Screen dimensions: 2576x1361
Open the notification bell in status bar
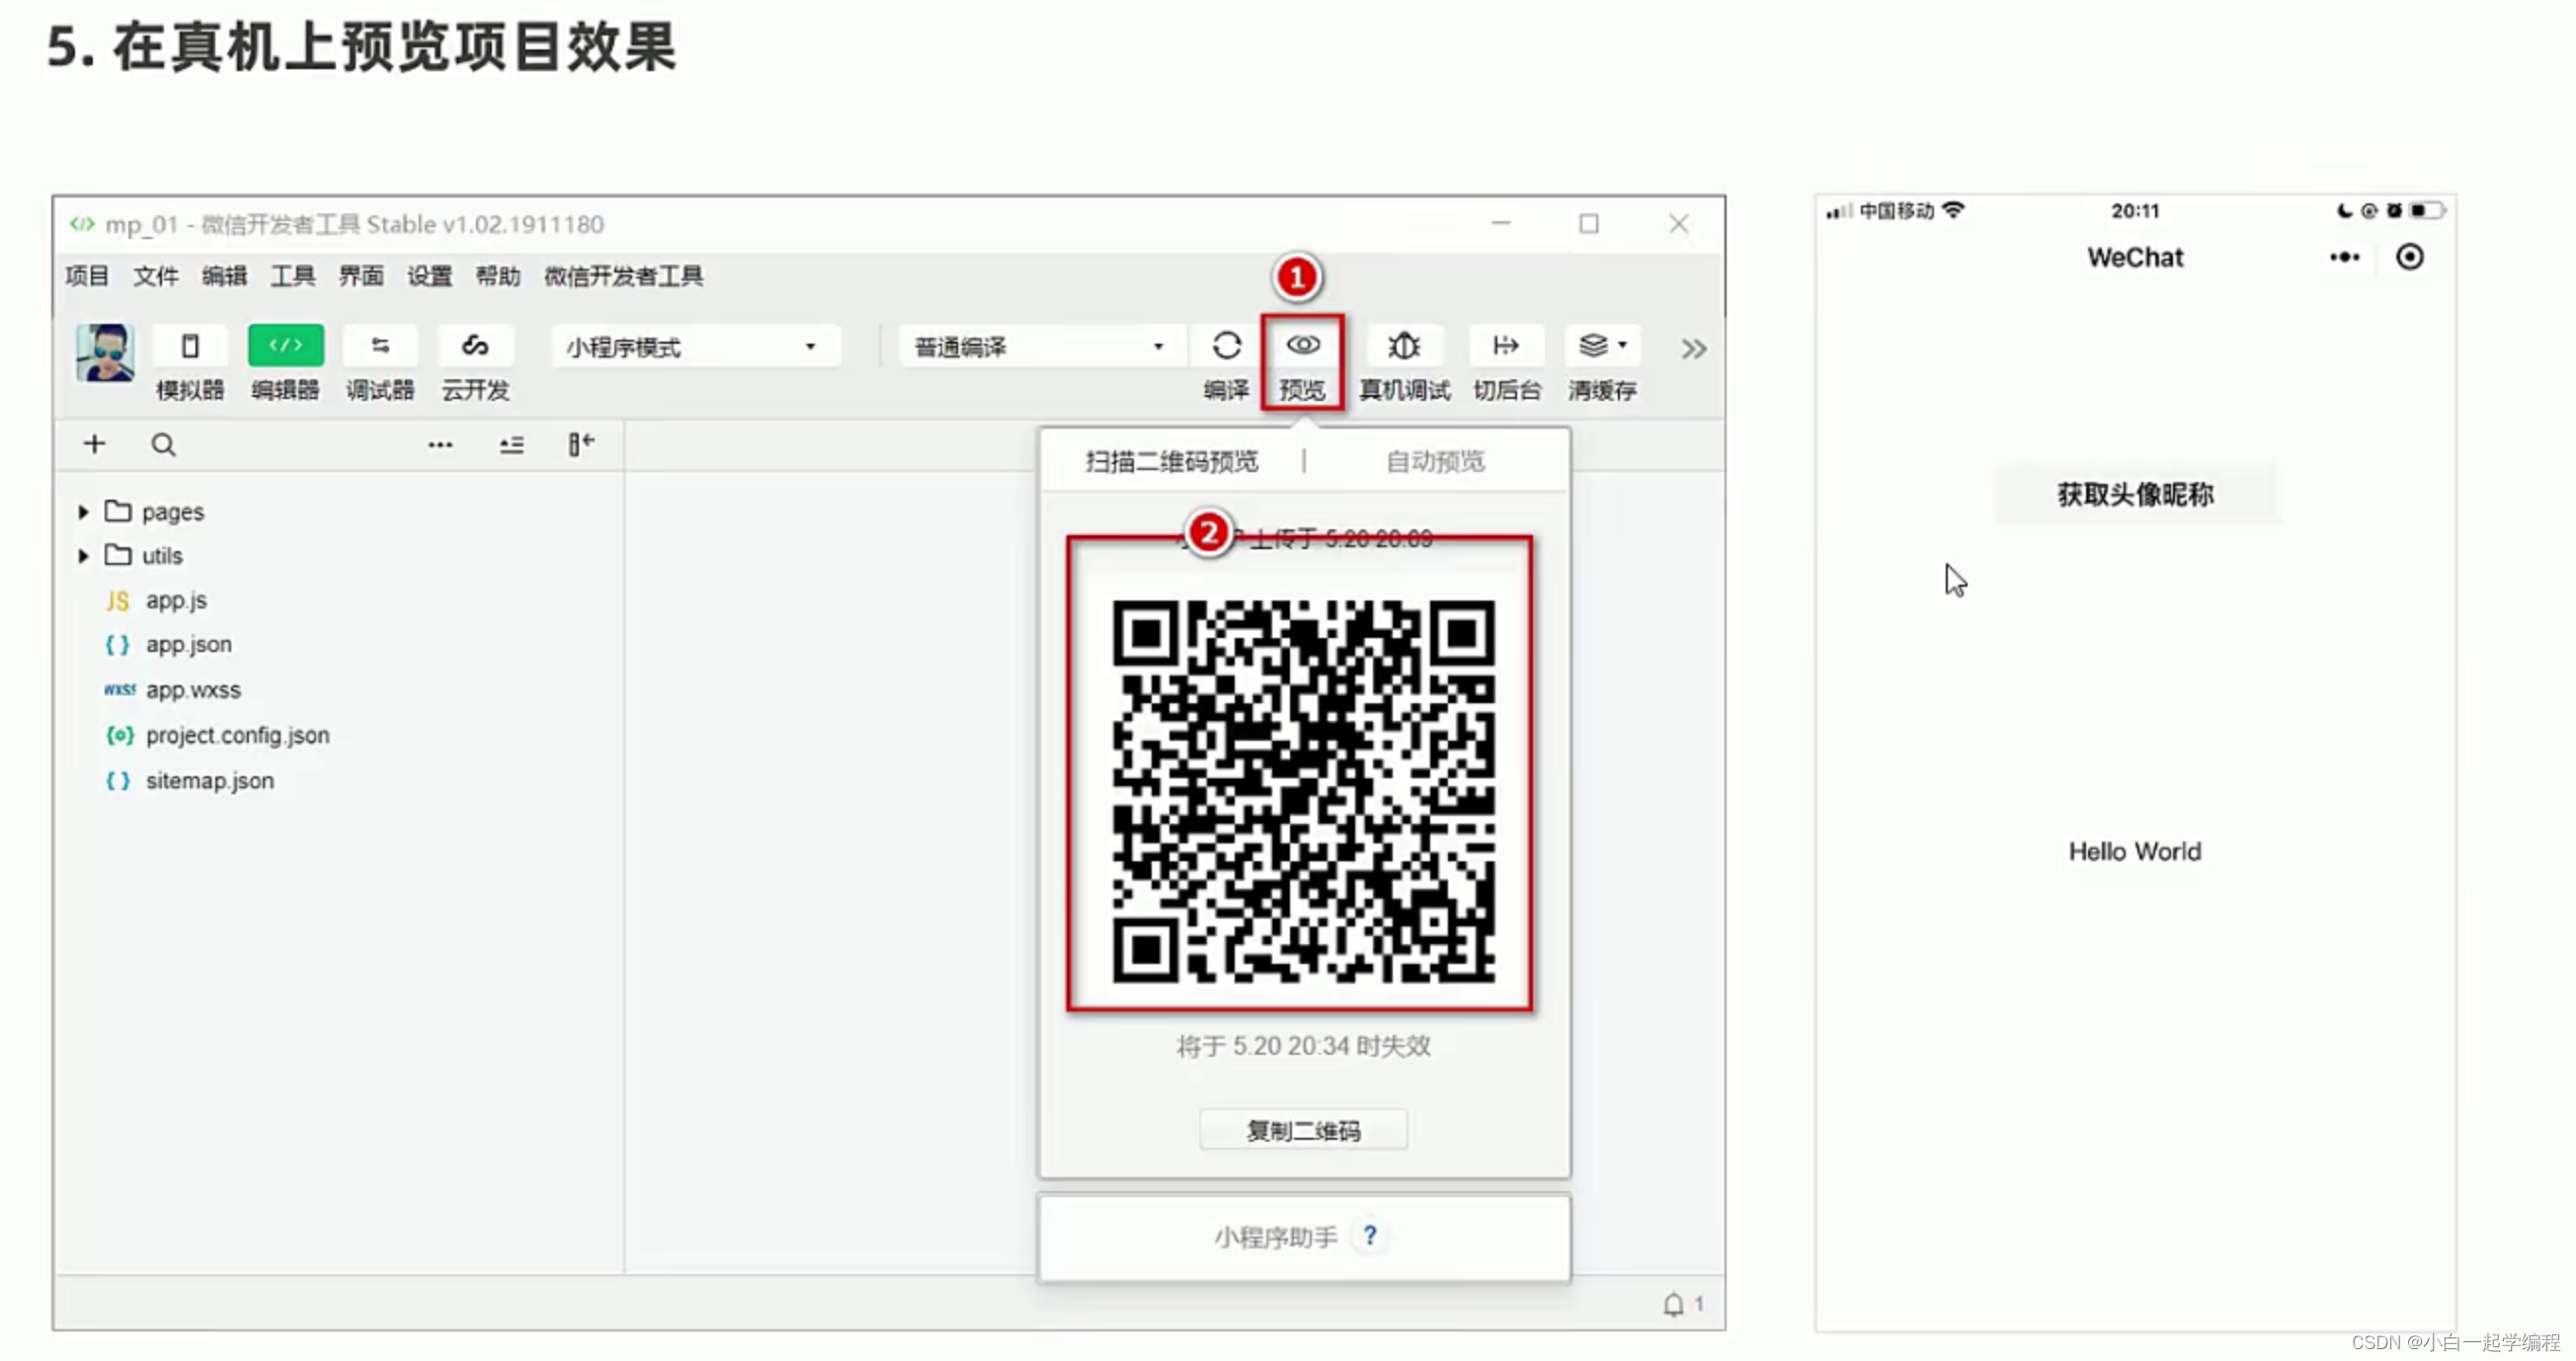[1673, 1304]
